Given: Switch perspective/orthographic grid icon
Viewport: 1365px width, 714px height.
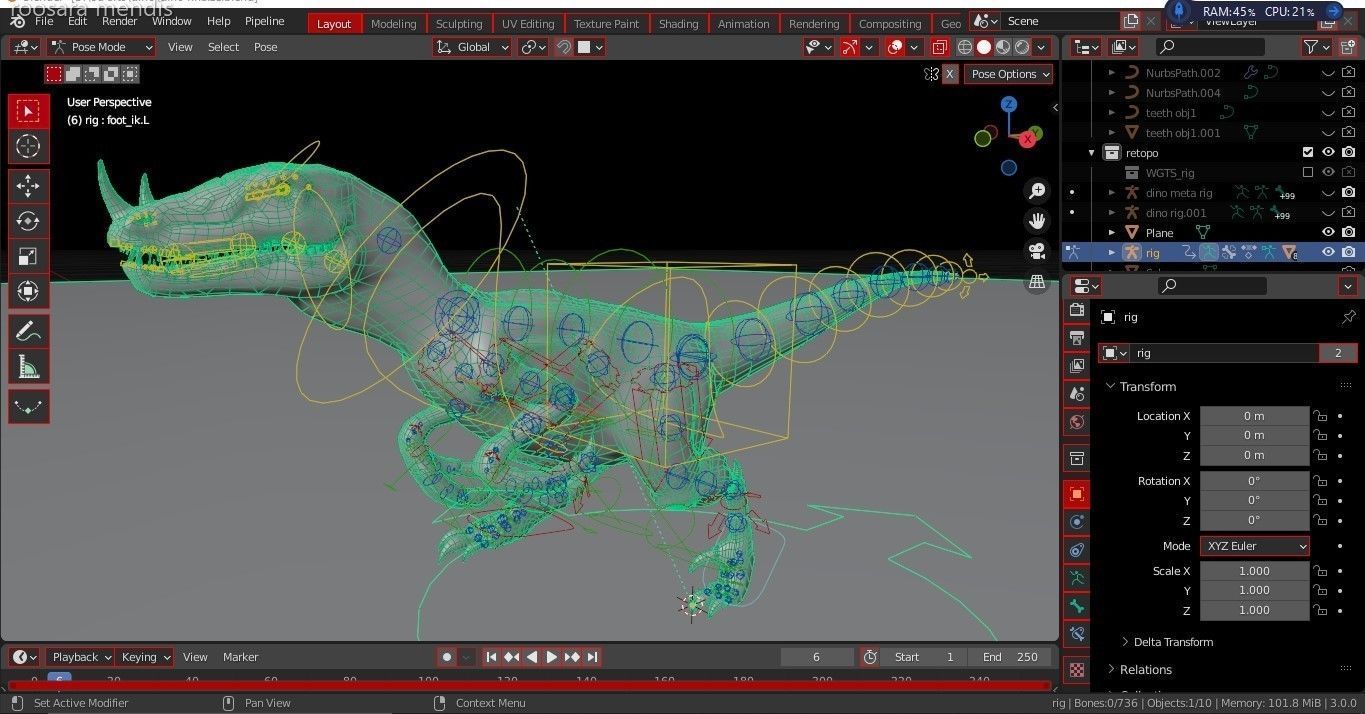Looking at the screenshot, I should [x=1037, y=282].
